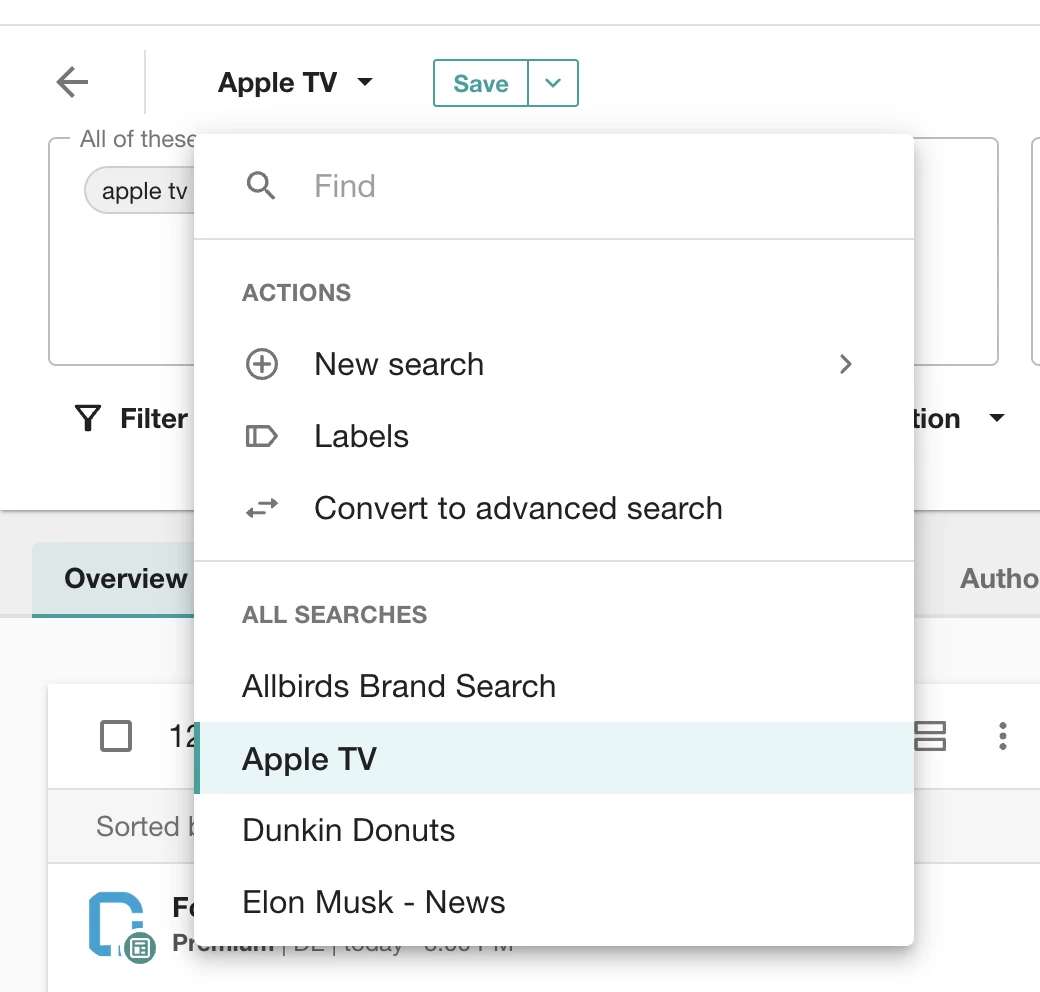Switch to the Overview tab

pyautogui.click(x=114, y=579)
